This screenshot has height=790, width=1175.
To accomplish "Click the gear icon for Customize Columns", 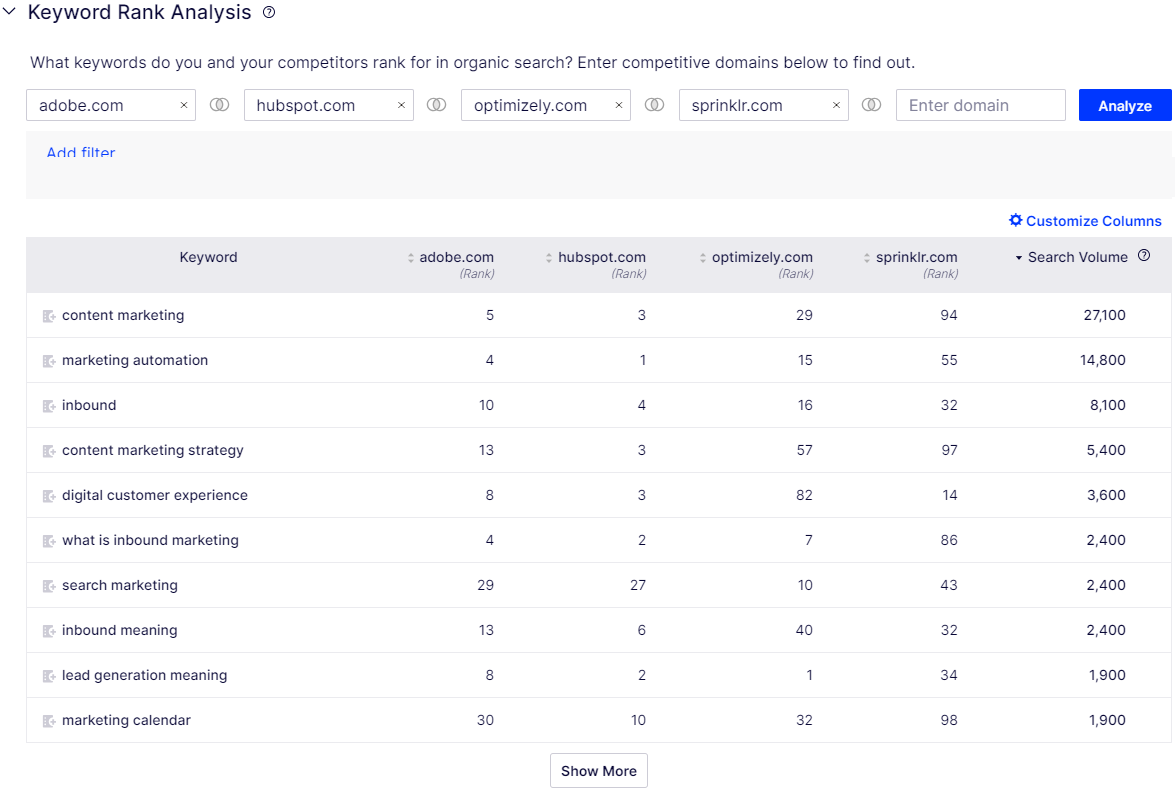I will point(1016,220).
